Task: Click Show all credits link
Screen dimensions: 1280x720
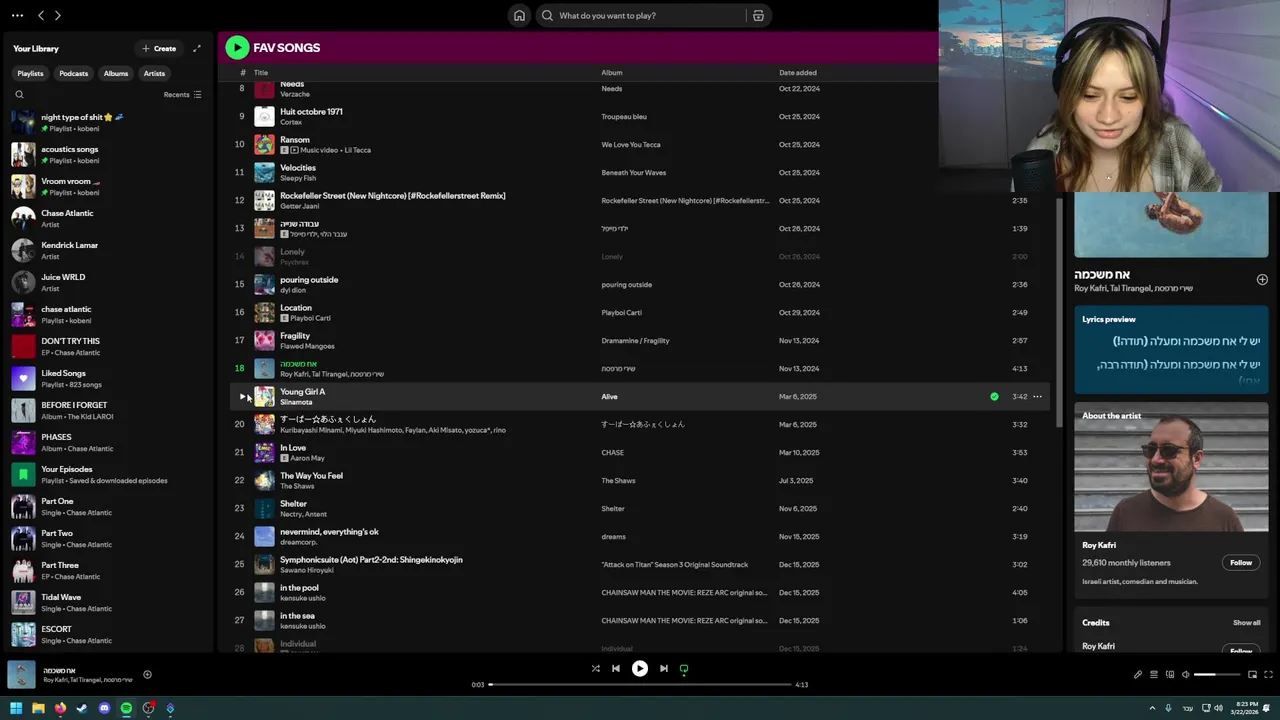Action: tap(1246, 623)
